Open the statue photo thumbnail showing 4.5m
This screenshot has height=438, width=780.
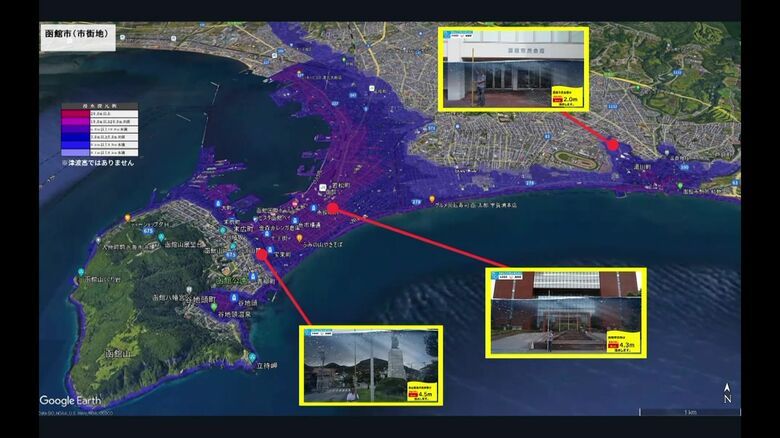[x=371, y=365]
